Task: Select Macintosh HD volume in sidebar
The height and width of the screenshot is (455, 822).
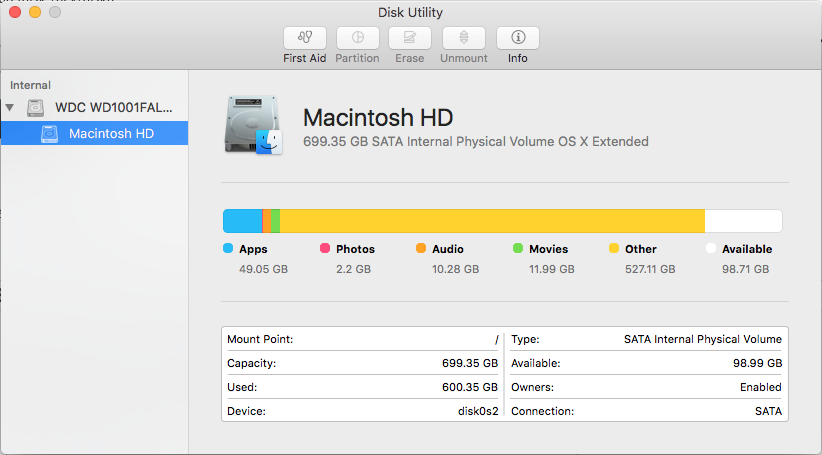Action: pyautogui.click(x=111, y=133)
